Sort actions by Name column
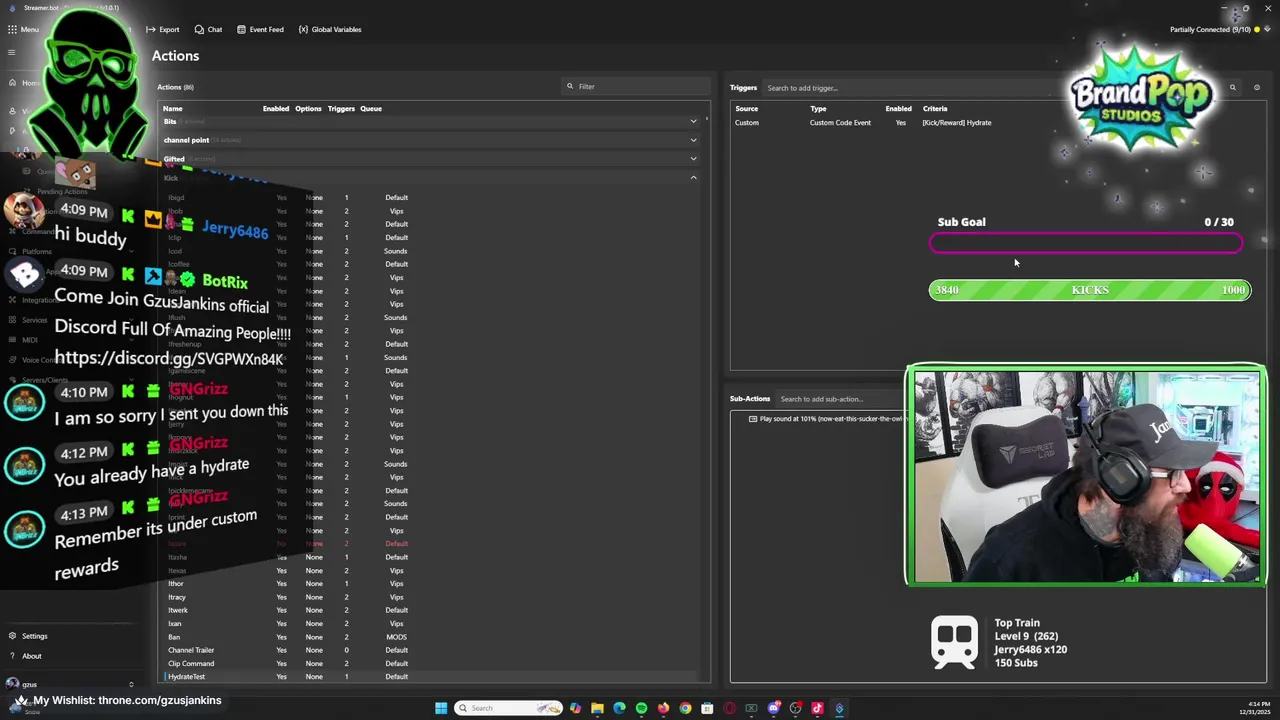Image resolution: width=1280 pixels, height=720 pixels. pyautogui.click(x=173, y=108)
